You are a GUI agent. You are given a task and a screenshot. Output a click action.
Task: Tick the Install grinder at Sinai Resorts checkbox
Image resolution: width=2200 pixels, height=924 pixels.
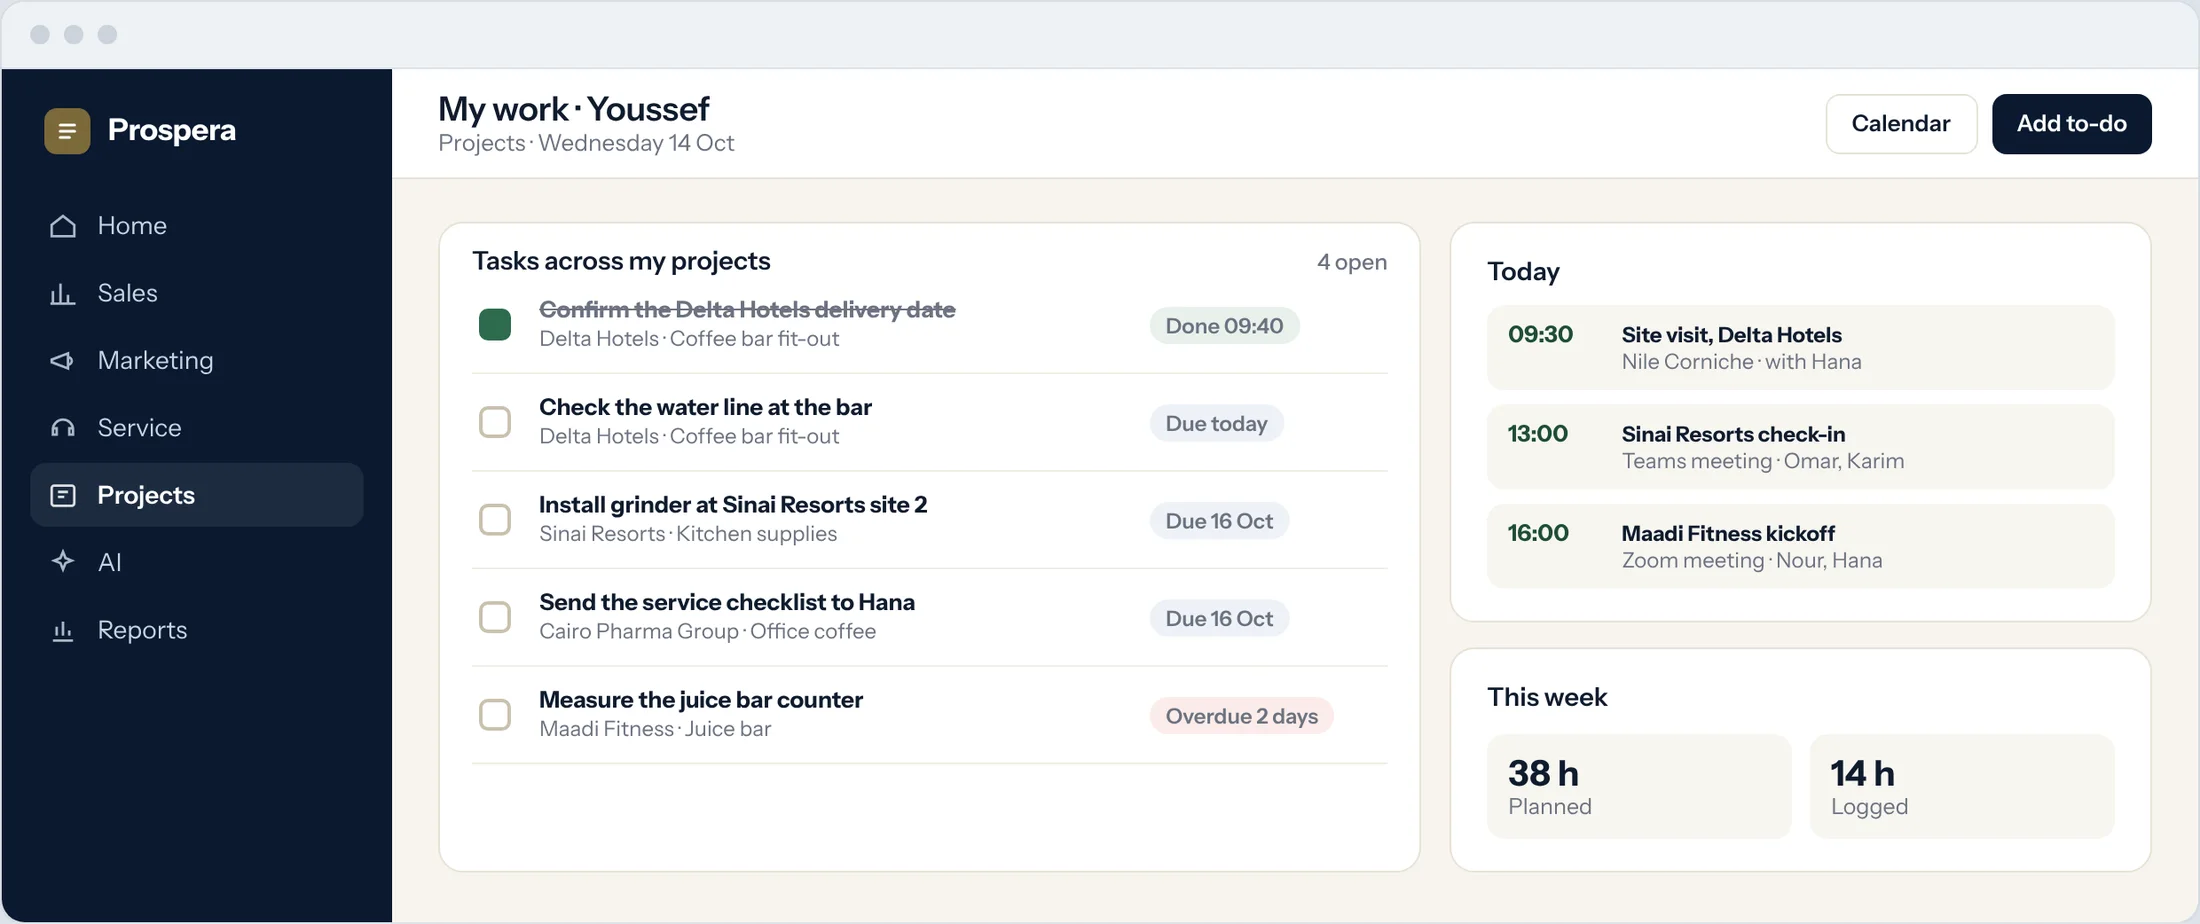pos(495,520)
